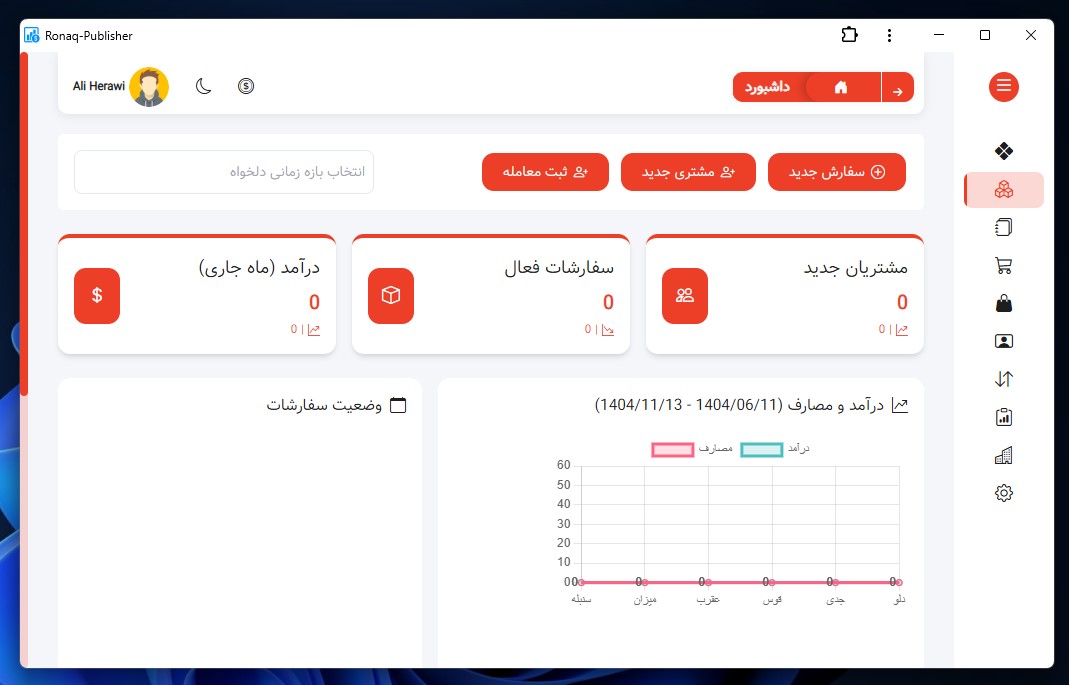Open the reports clipboard chart icon
This screenshot has height=685, width=1069.
coord(1004,417)
